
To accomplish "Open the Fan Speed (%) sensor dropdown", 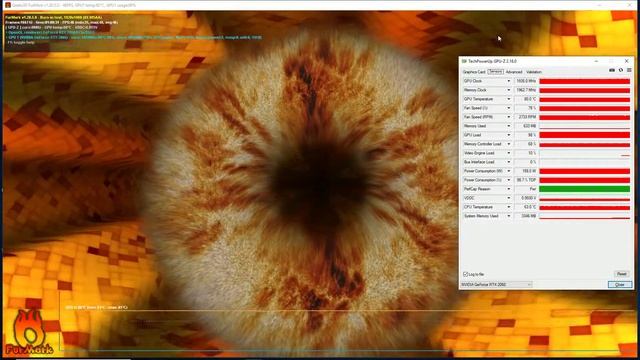I will point(509,108).
